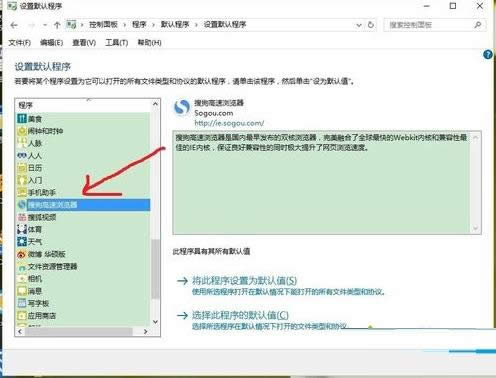
Task: Expand the chevron after 控制面板 breadcrumb
Action: tap(124, 25)
